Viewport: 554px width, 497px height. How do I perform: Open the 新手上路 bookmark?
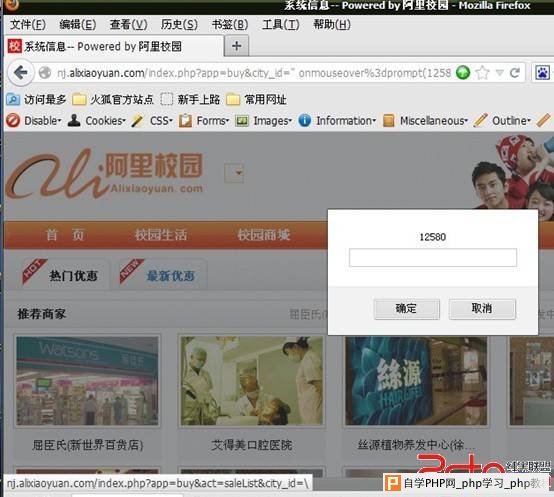coord(190,100)
